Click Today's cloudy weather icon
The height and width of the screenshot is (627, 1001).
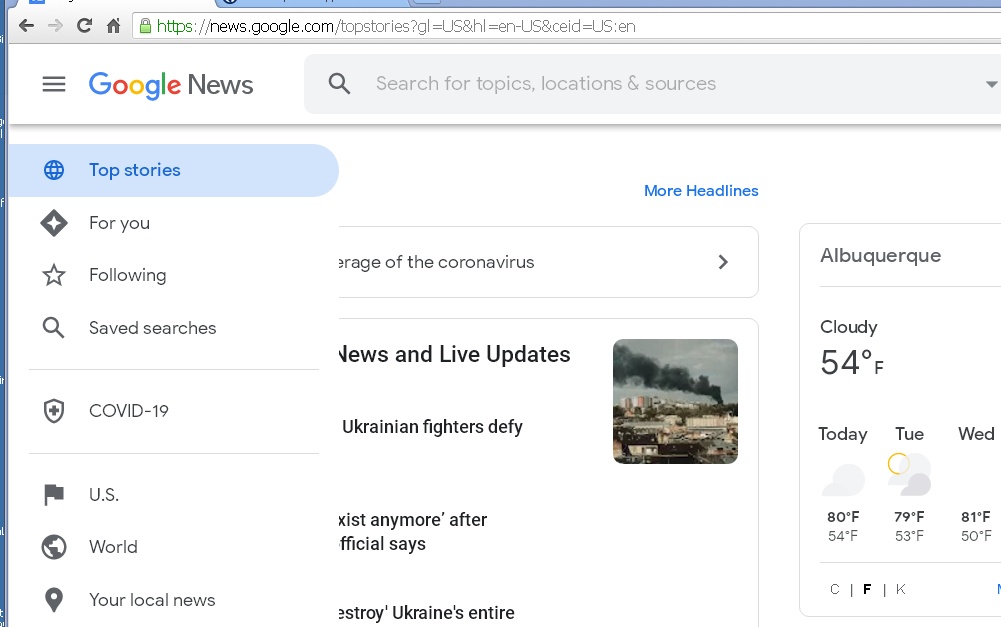[x=843, y=480]
